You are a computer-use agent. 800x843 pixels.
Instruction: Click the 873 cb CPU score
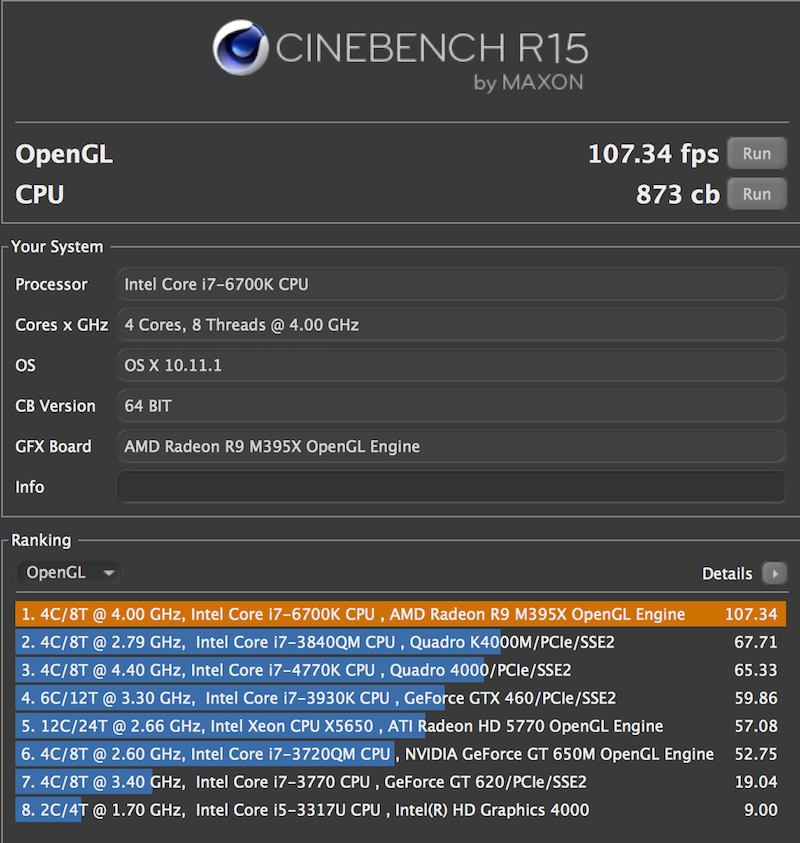point(677,194)
